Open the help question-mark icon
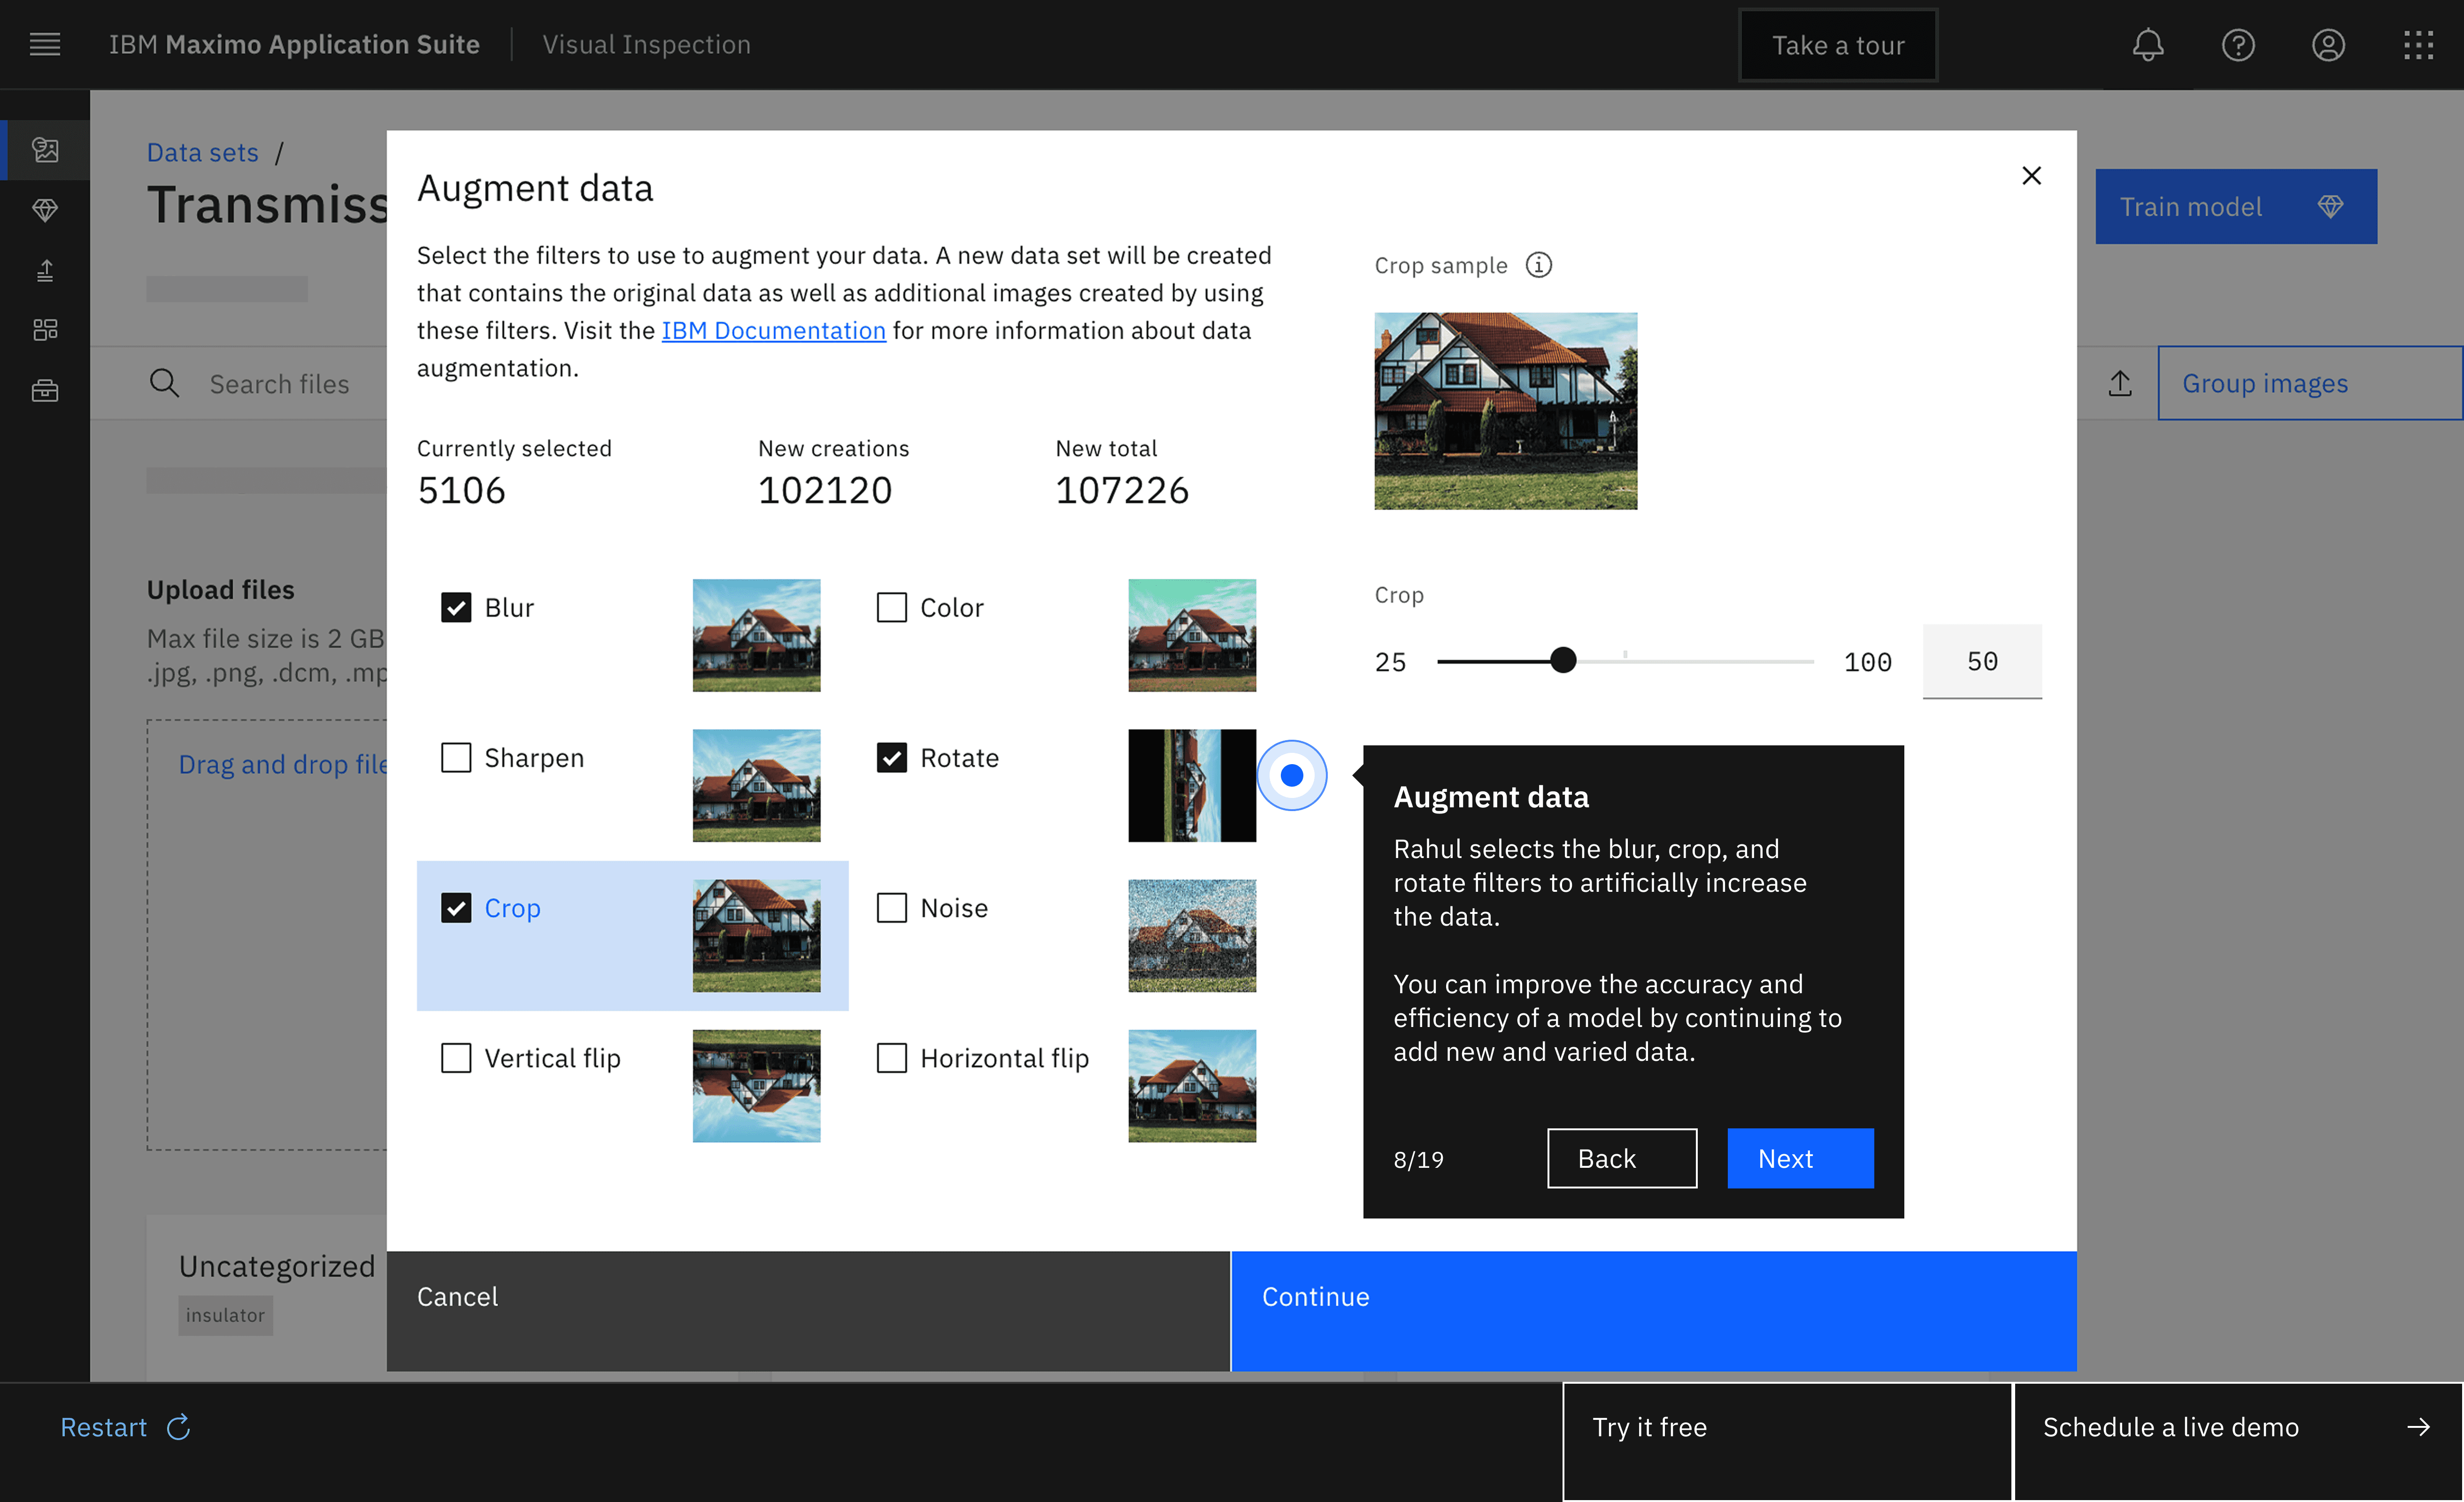Viewport: 2464px width, 1502px height. pos(2237,45)
